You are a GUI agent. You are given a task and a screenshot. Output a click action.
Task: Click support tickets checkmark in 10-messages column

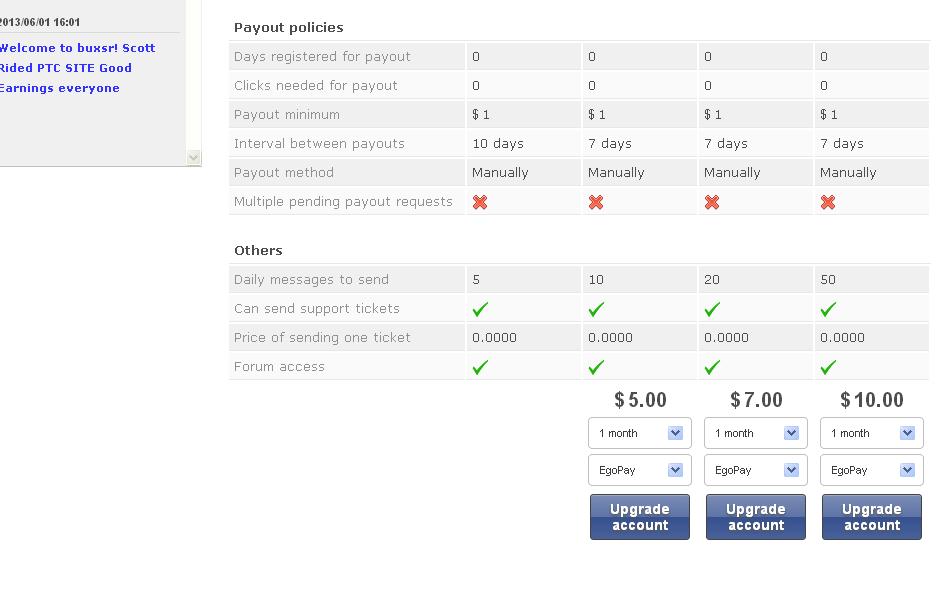tap(596, 309)
